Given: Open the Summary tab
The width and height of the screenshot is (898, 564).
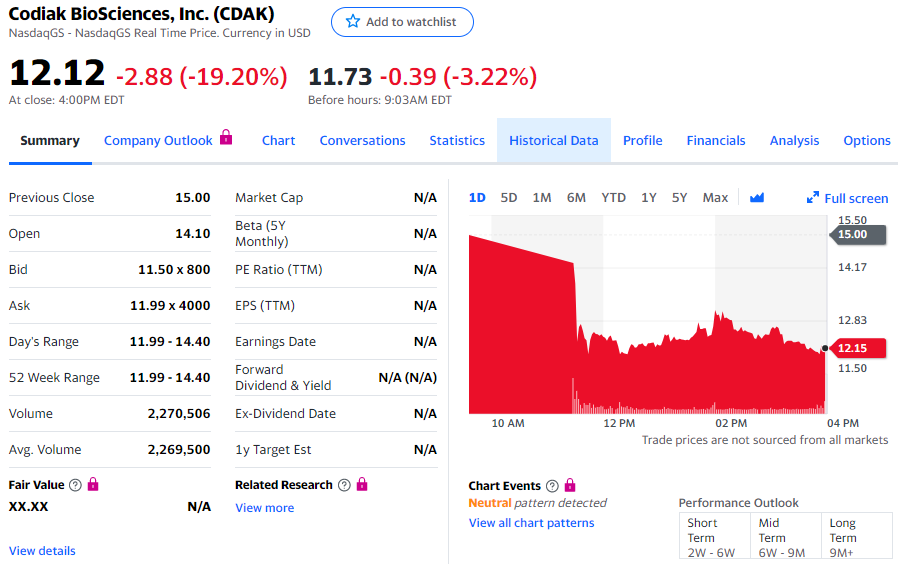Looking at the screenshot, I should coord(50,141).
